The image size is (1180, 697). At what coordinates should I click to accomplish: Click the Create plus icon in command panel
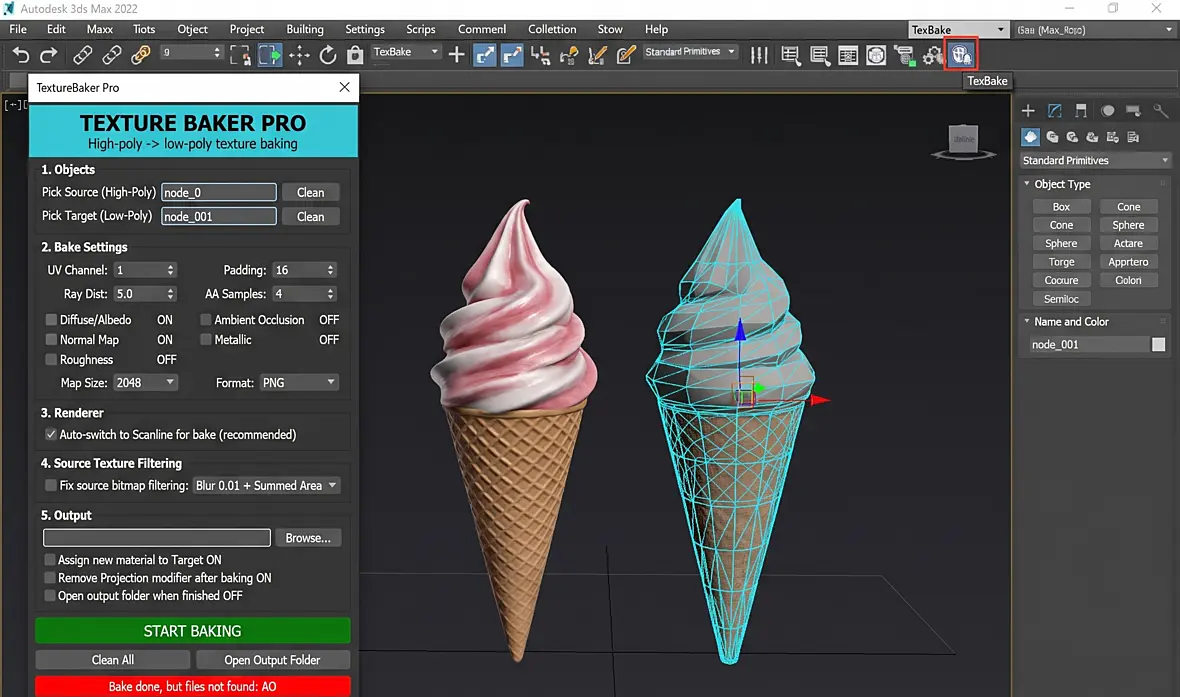tap(1028, 111)
